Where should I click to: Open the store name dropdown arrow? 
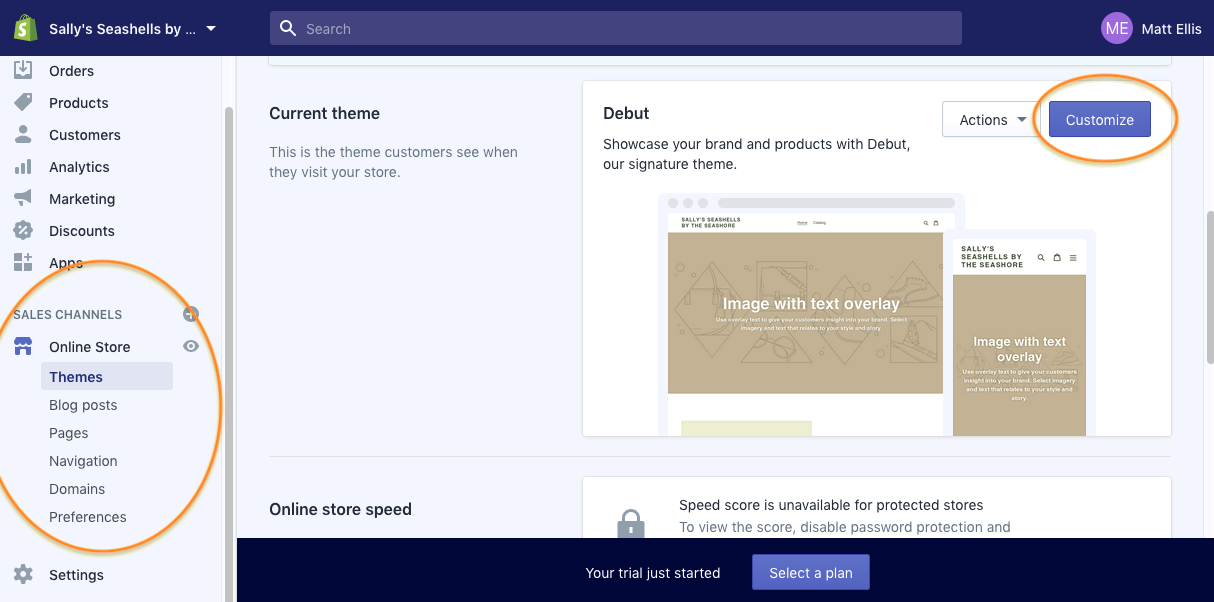(211, 29)
